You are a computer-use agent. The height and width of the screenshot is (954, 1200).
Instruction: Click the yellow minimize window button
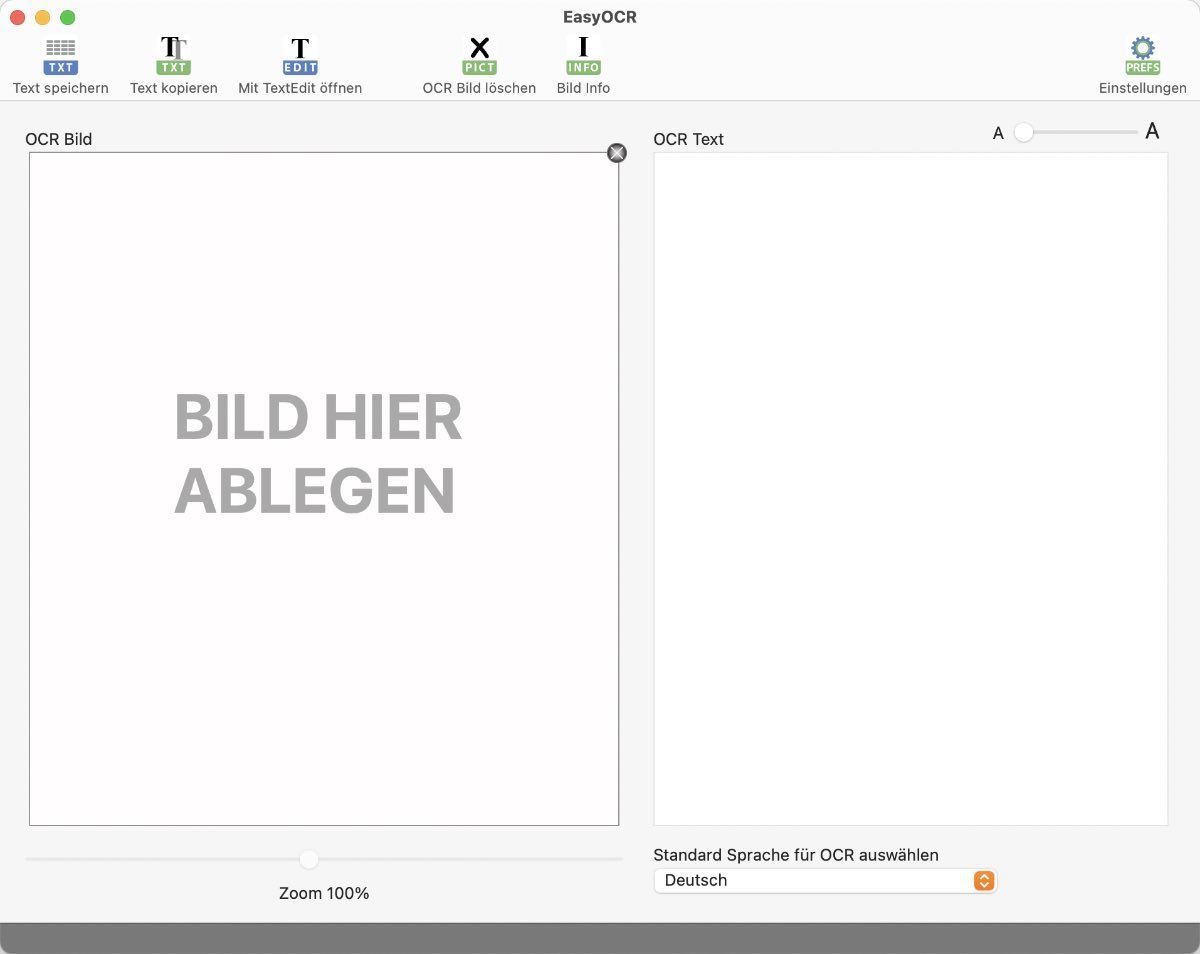[43, 18]
